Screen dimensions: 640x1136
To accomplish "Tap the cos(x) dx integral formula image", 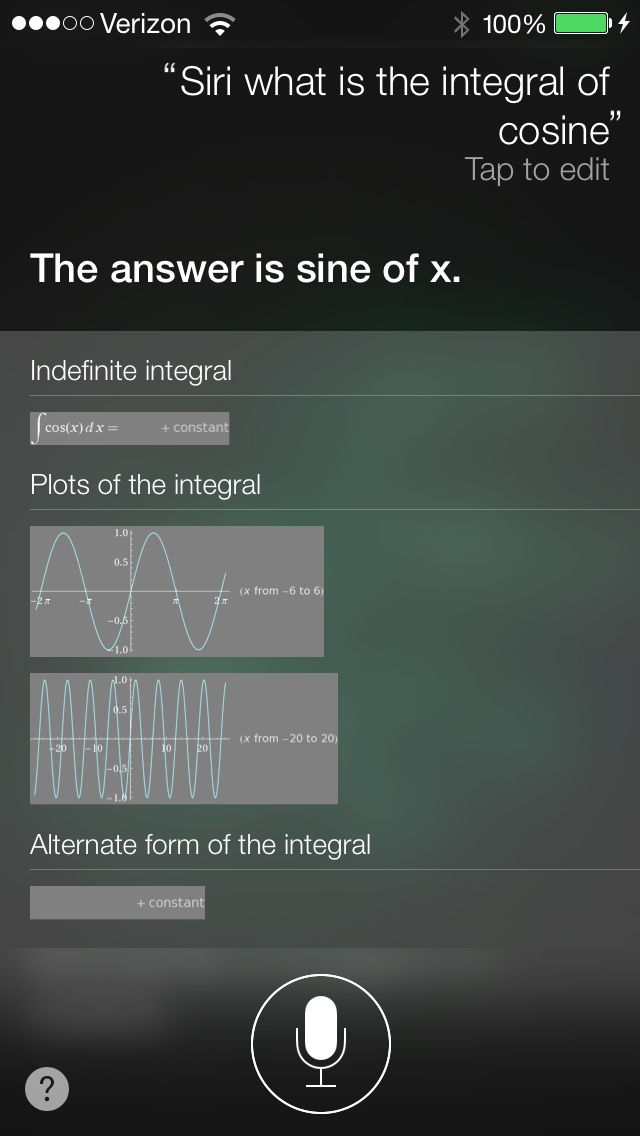I will click(129, 427).
